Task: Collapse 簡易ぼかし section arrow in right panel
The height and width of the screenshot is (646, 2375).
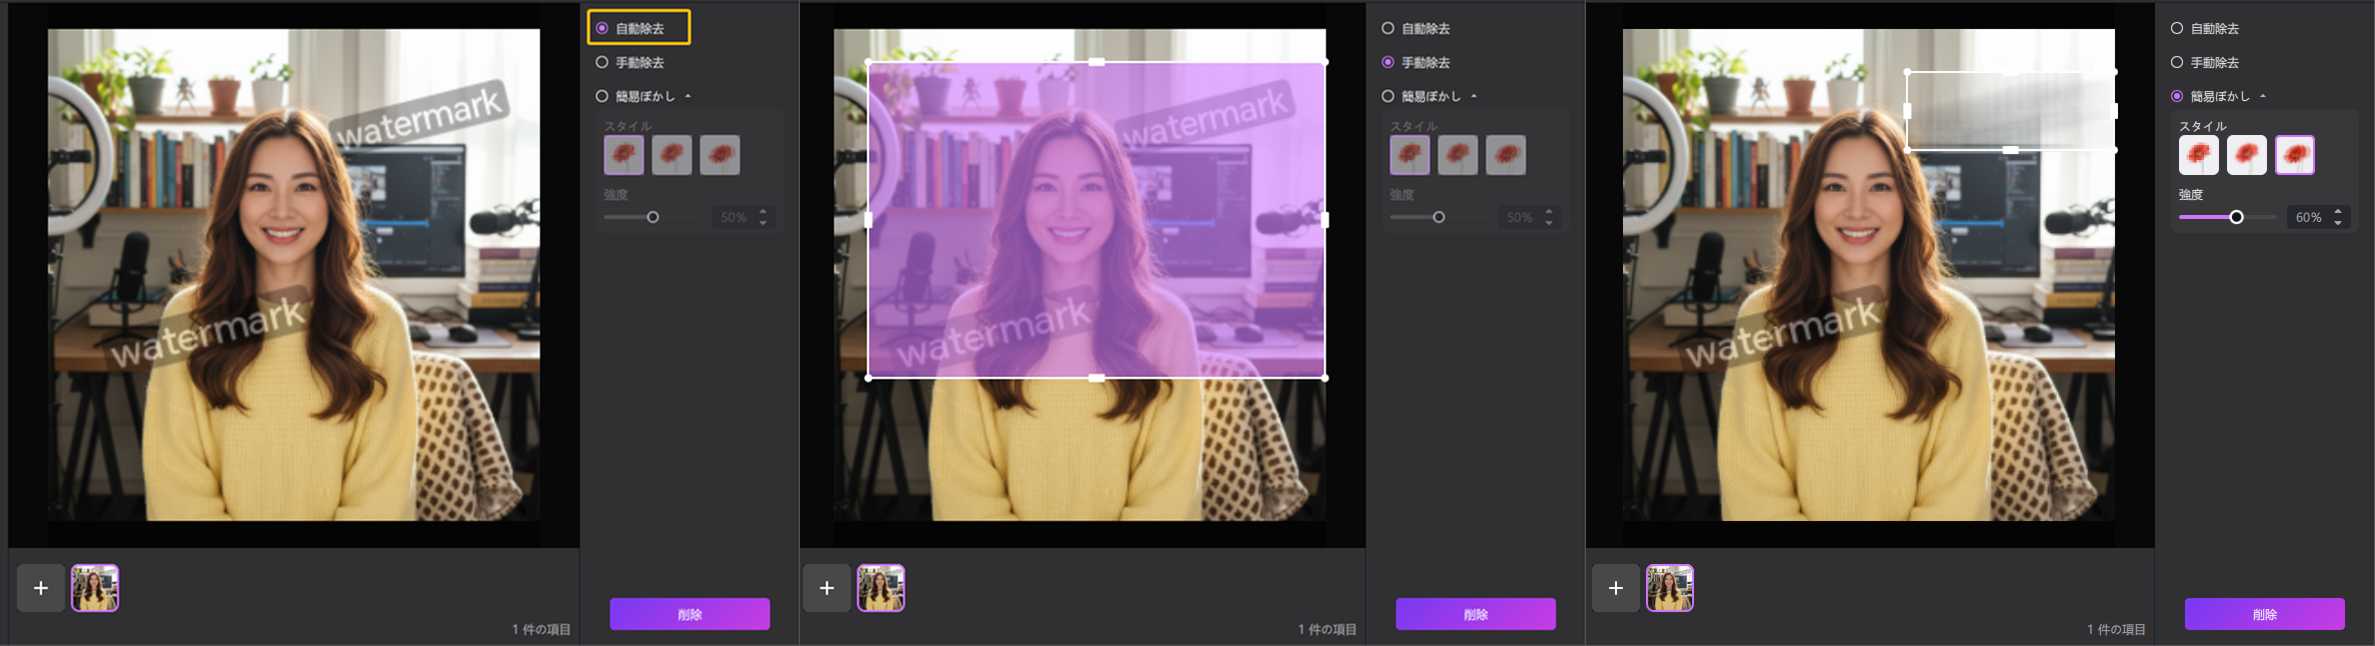Action: pyautogui.click(x=2263, y=97)
